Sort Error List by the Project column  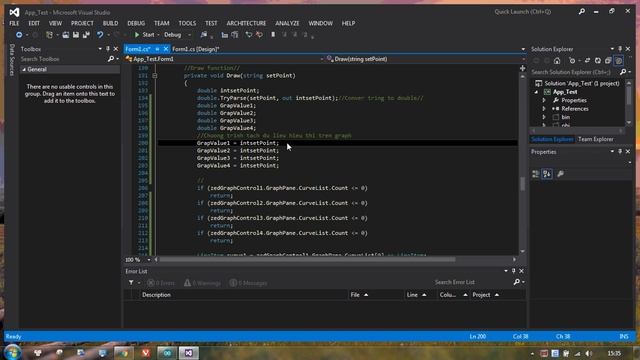click(497, 295)
